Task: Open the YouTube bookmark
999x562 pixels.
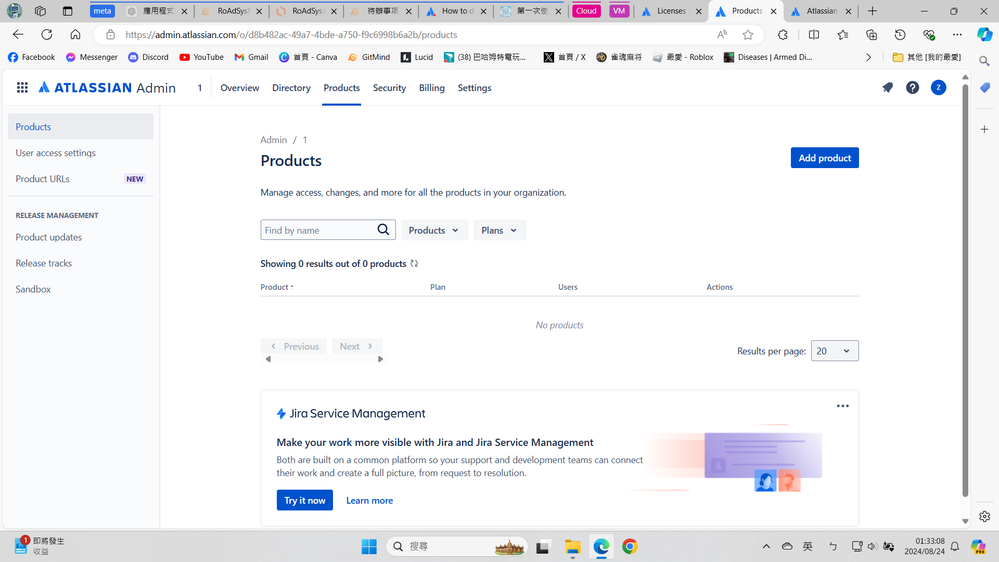Action: click(201, 57)
